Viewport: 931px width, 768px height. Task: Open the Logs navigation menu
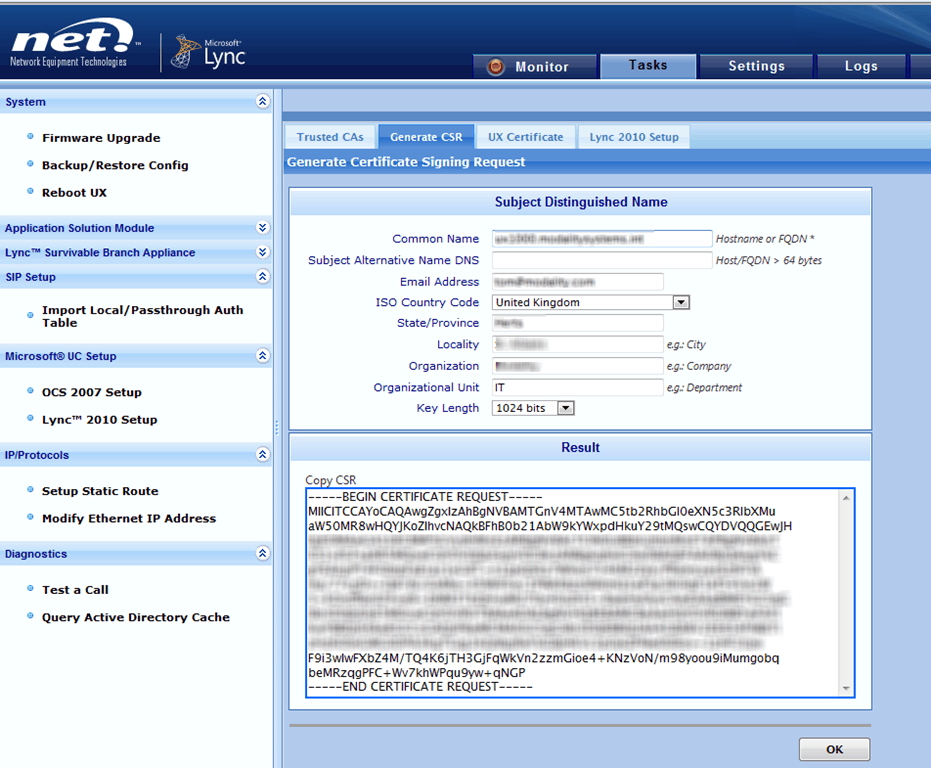861,66
